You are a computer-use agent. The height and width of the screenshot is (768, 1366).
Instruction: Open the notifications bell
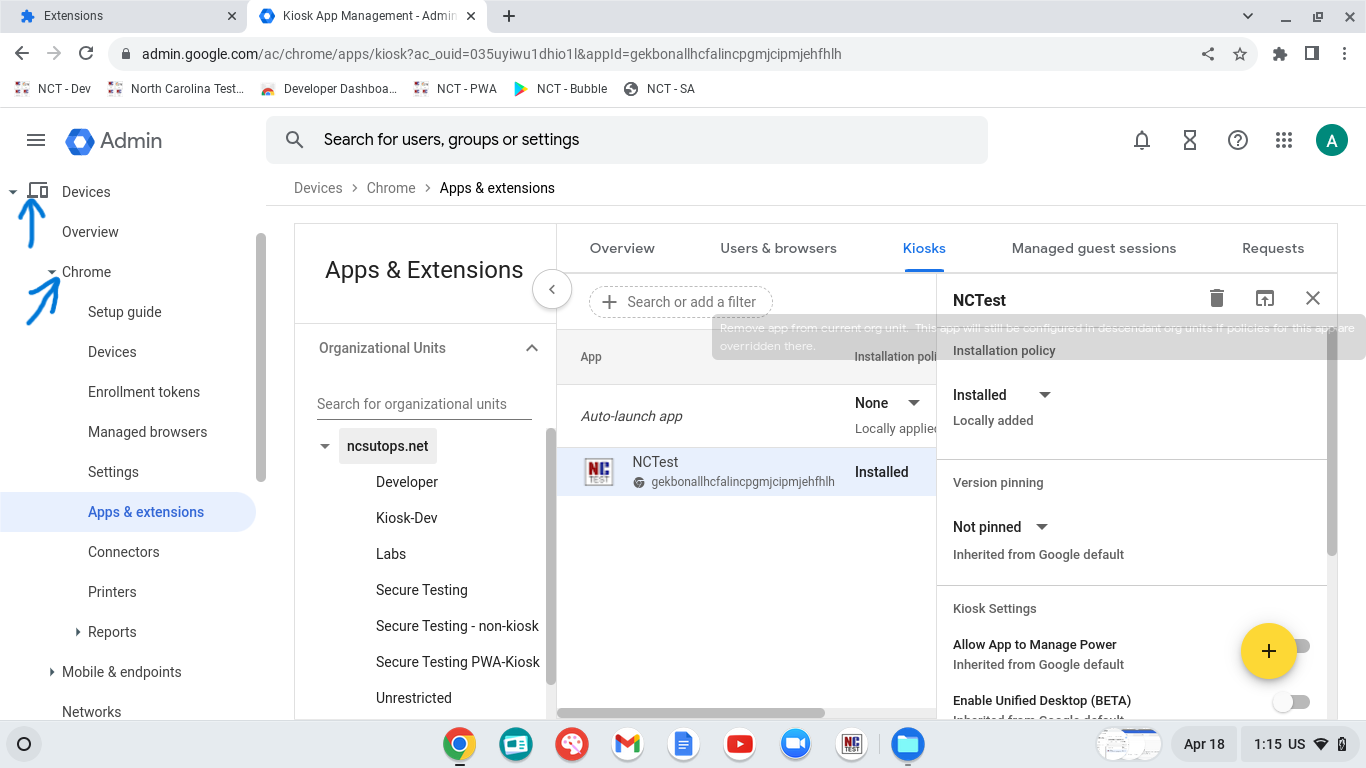(1142, 141)
